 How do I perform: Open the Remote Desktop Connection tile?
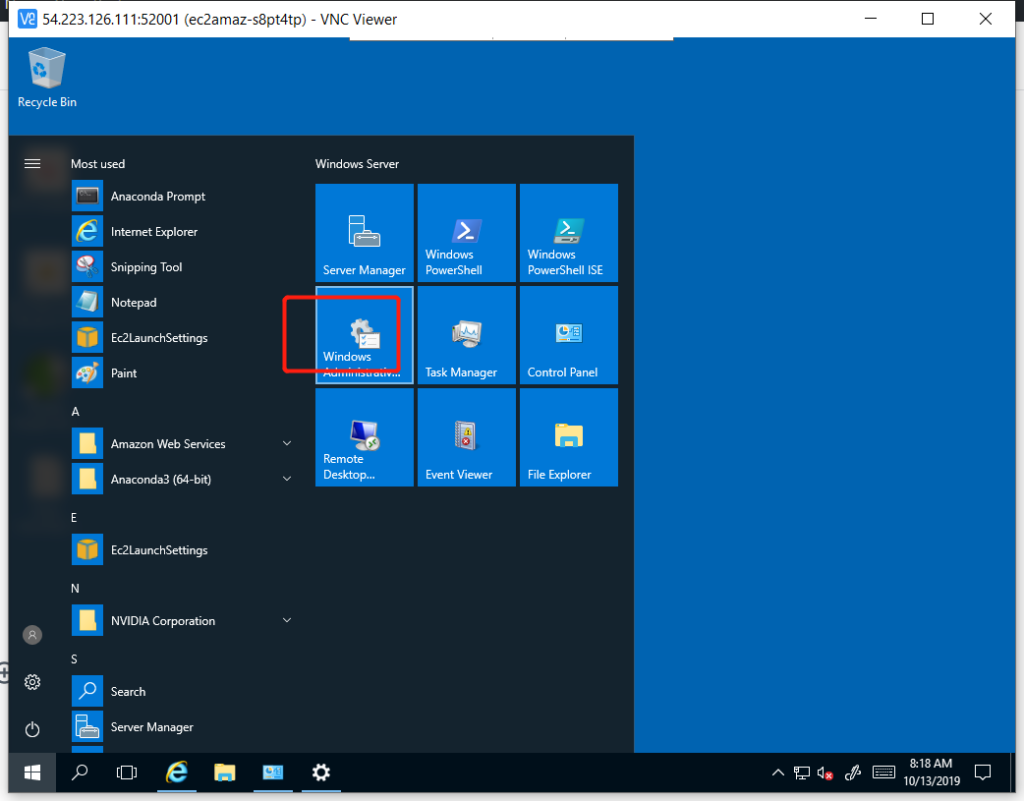(364, 437)
